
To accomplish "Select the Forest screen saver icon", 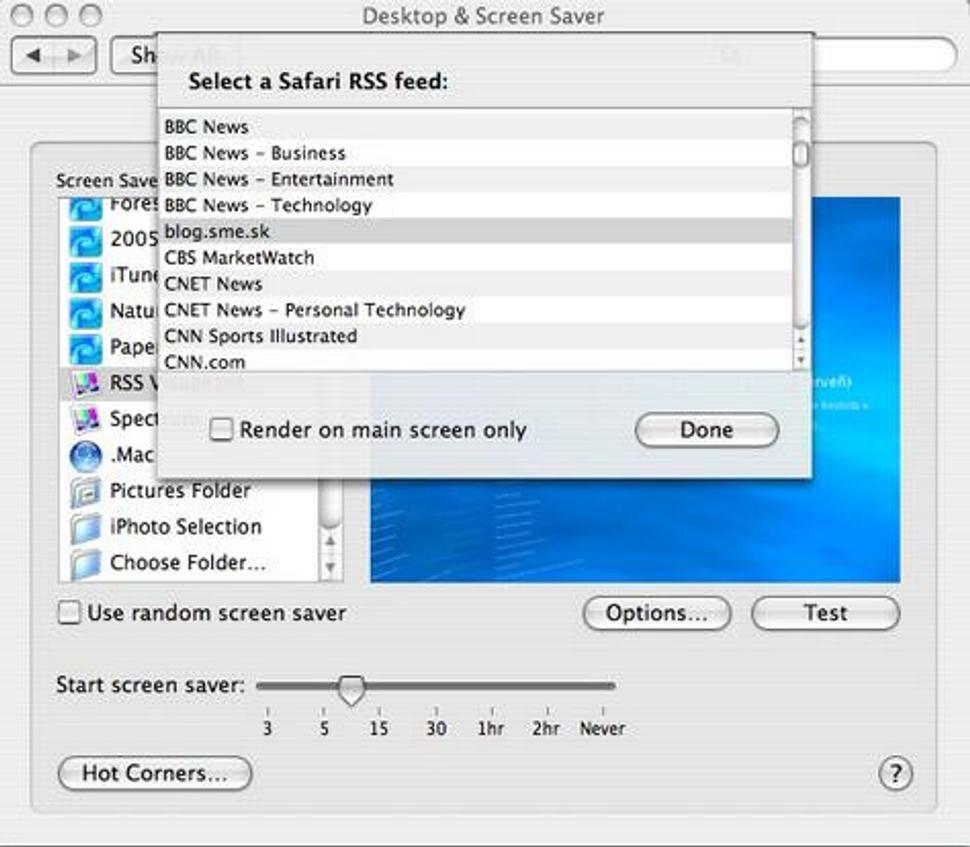I will (85, 209).
